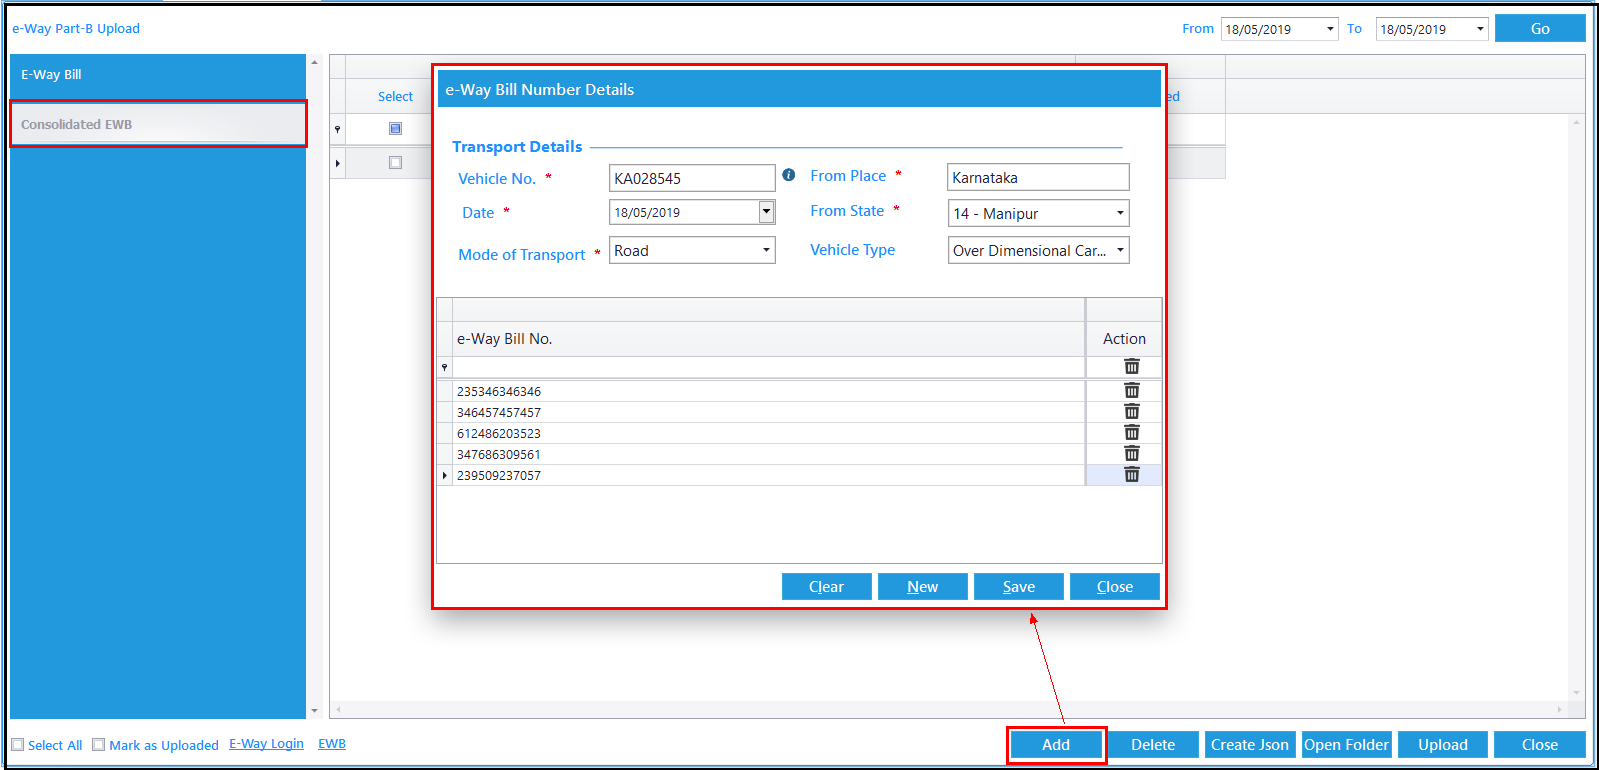Delete e-Way Bill 235346346346 with trash icon
Screen dimensions: 1599x770
[x=1131, y=391]
